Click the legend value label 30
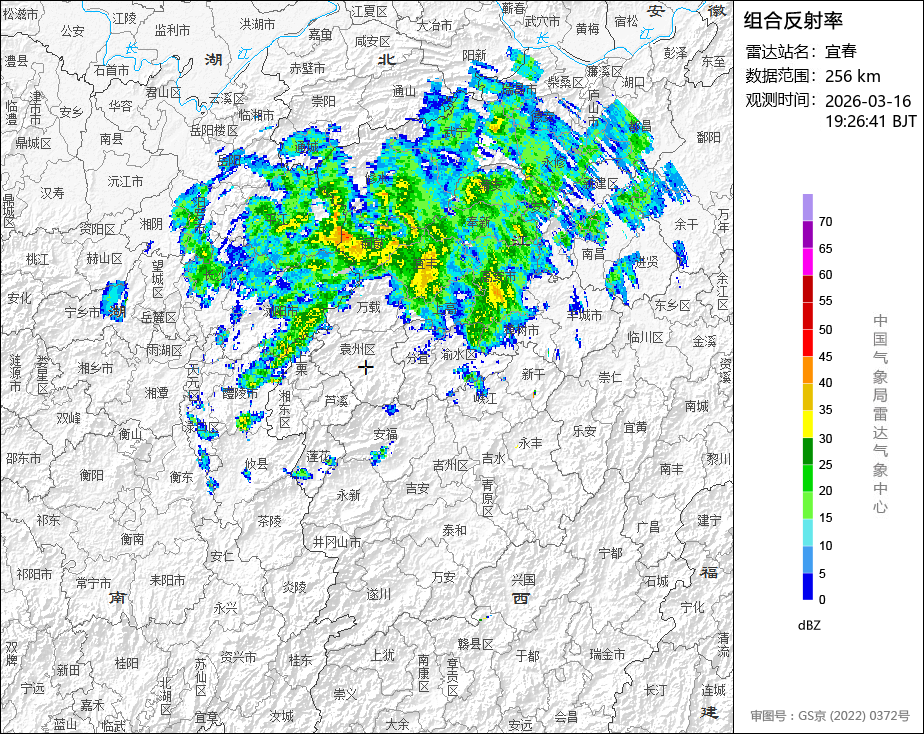 coord(826,439)
